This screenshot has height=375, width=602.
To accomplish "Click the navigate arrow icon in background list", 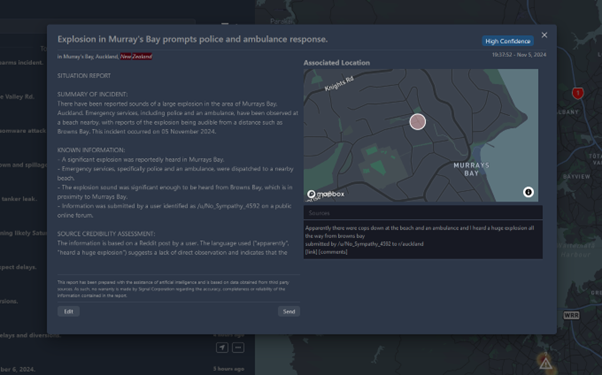I will pyautogui.click(x=222, y=348).
